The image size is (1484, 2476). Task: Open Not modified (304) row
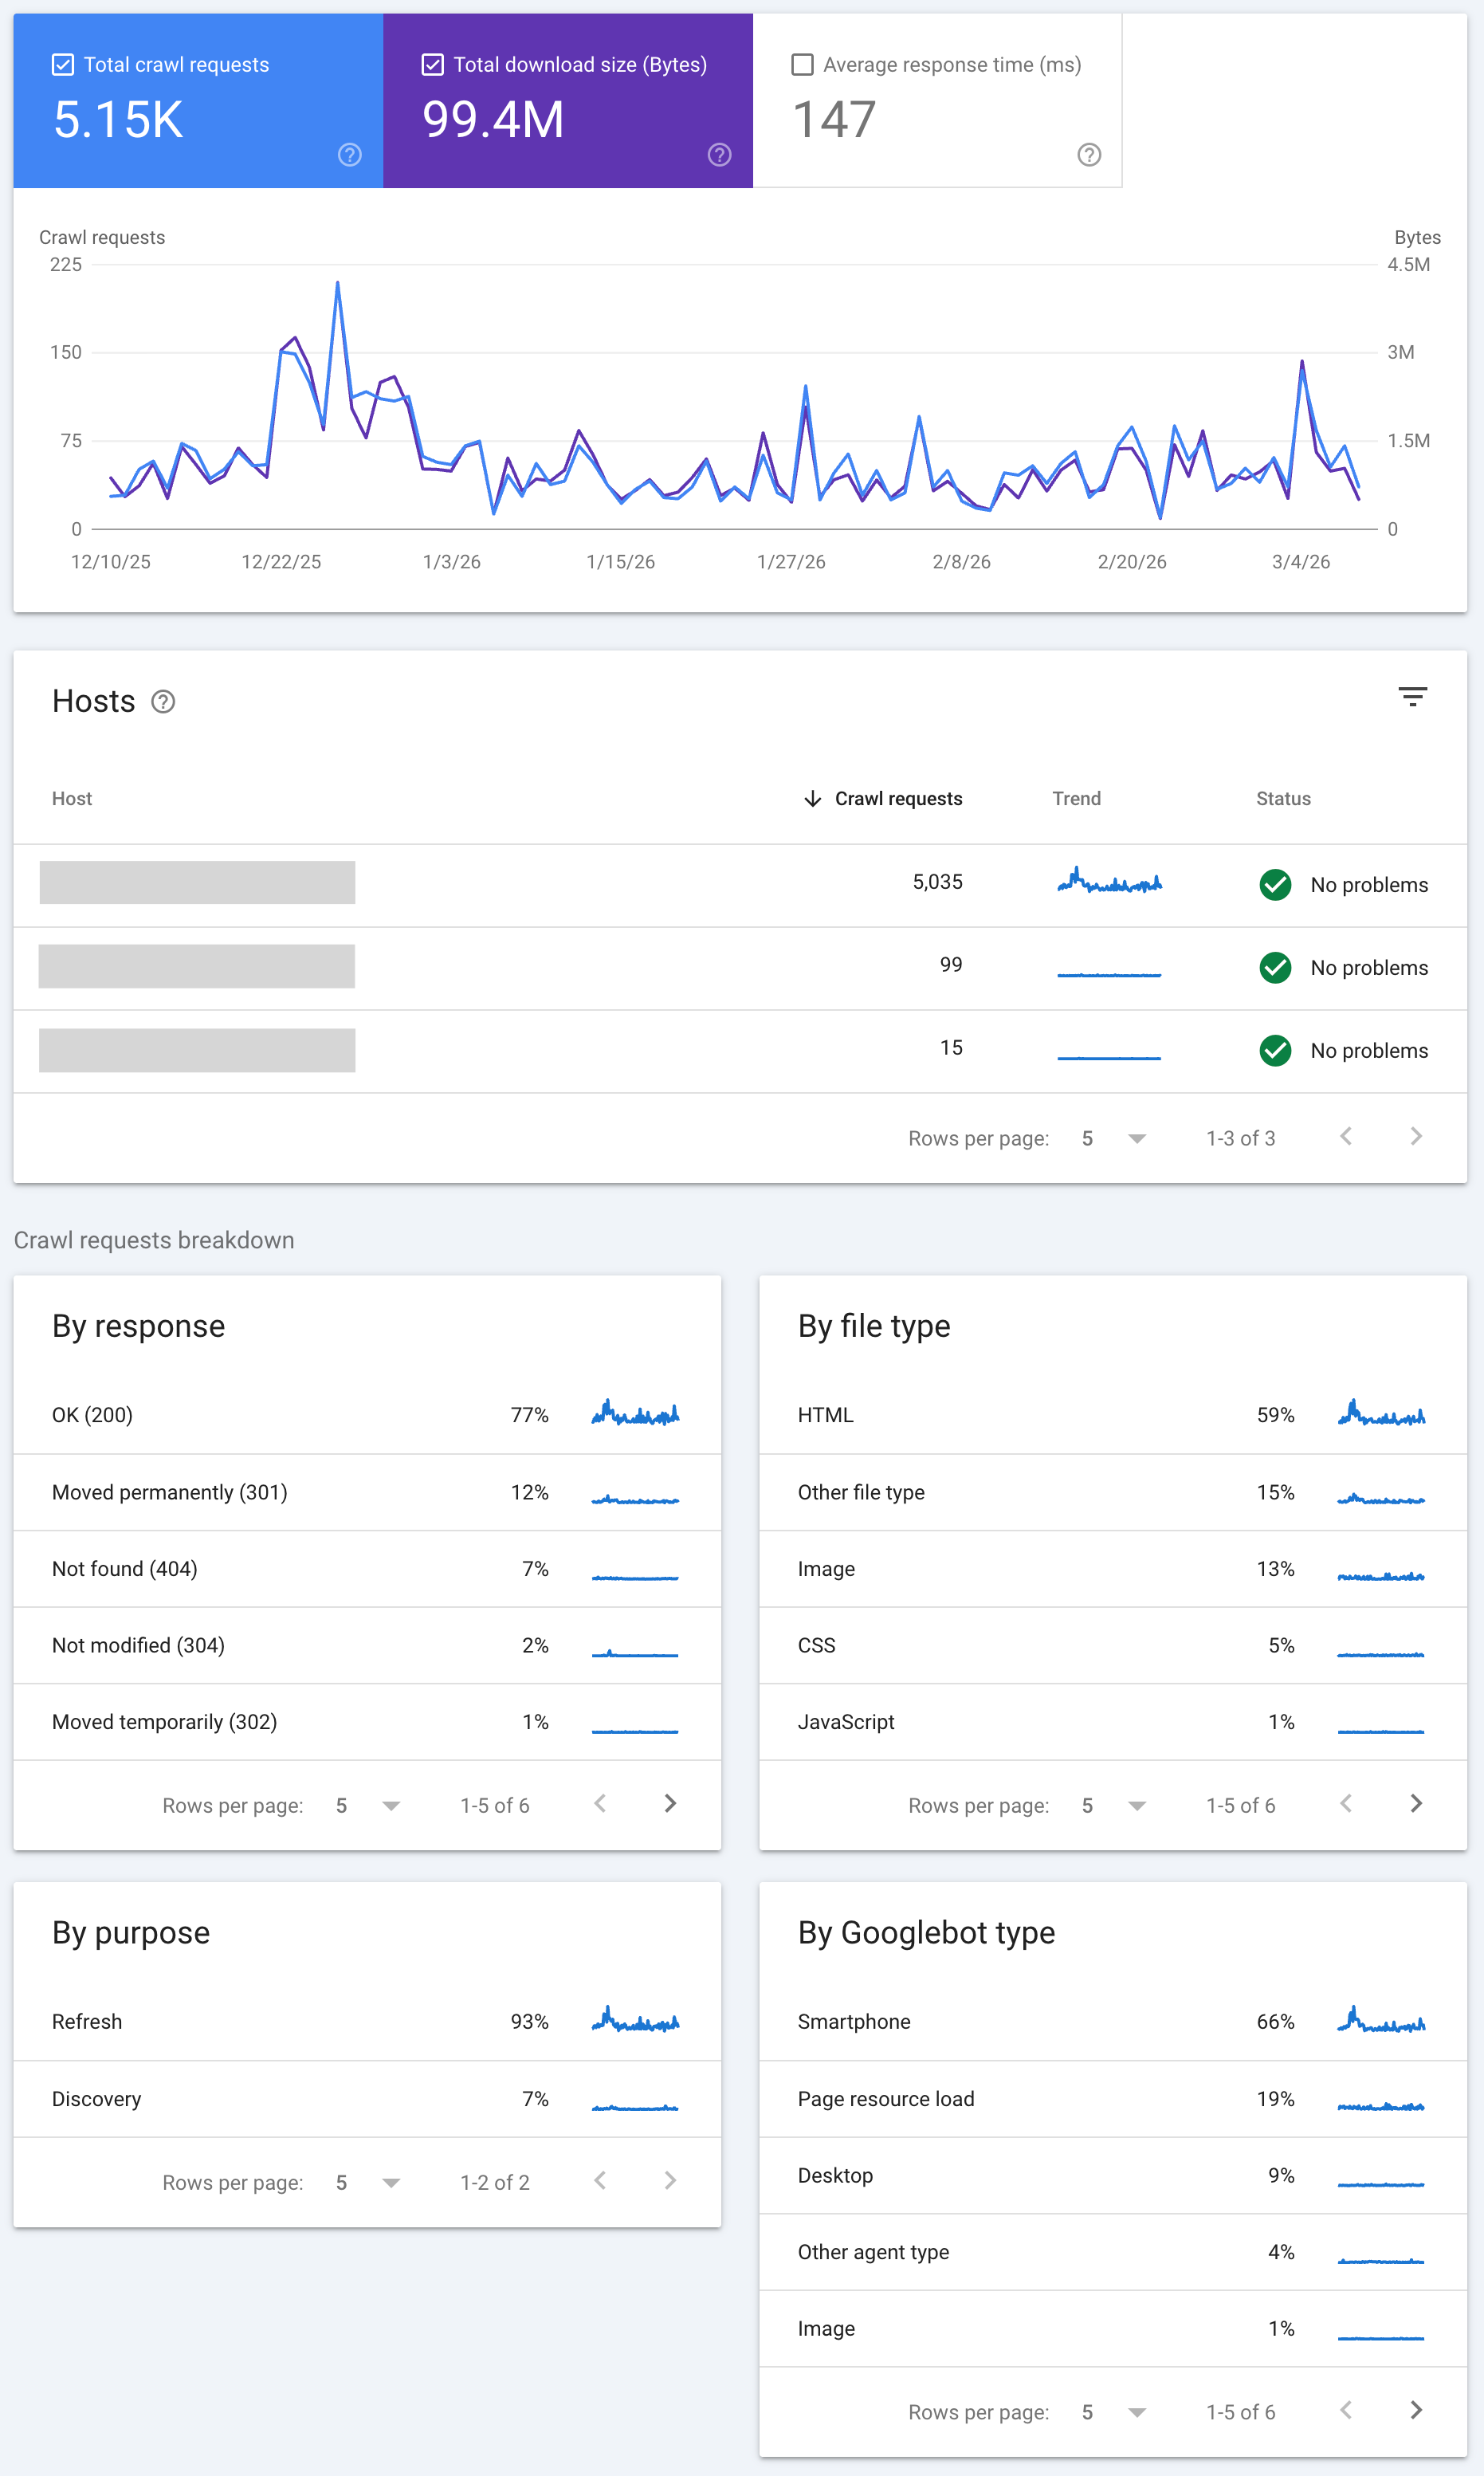(x=367, y=1645)
